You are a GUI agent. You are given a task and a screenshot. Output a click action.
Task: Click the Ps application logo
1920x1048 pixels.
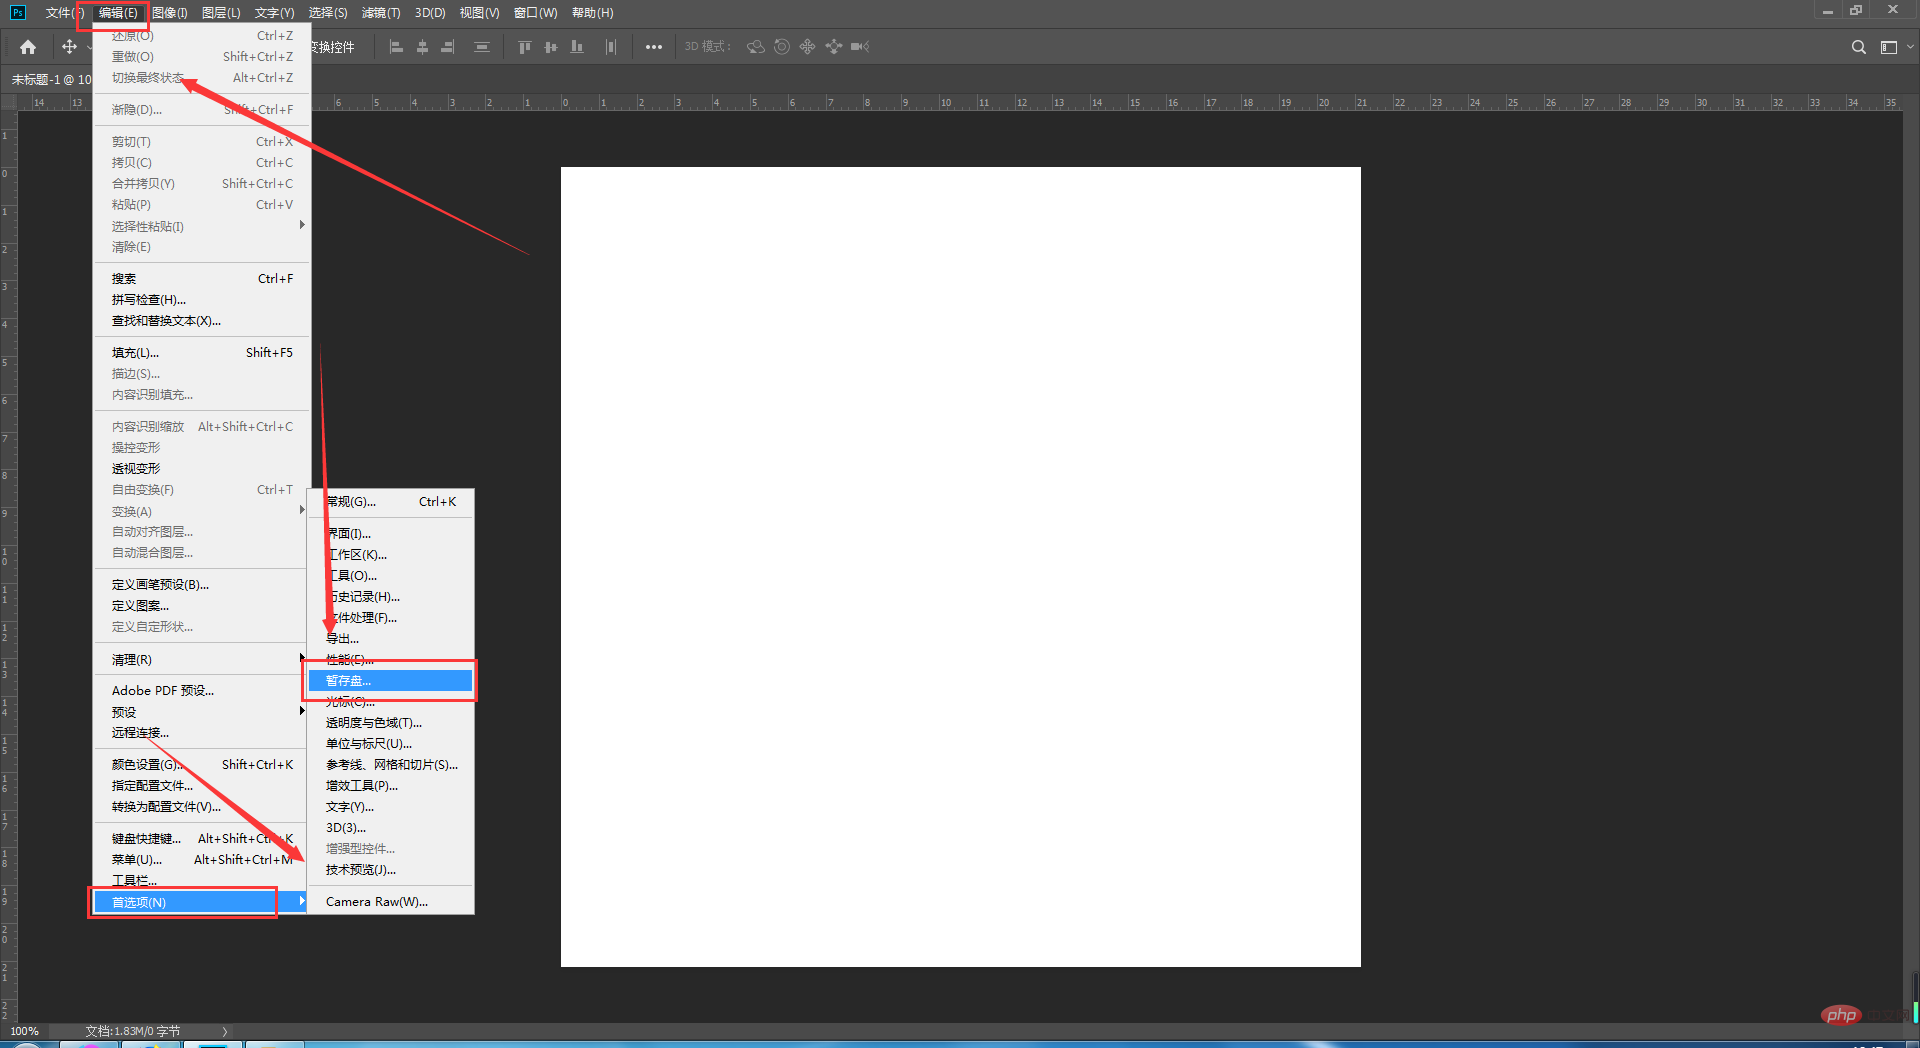(x=17, y=12)
